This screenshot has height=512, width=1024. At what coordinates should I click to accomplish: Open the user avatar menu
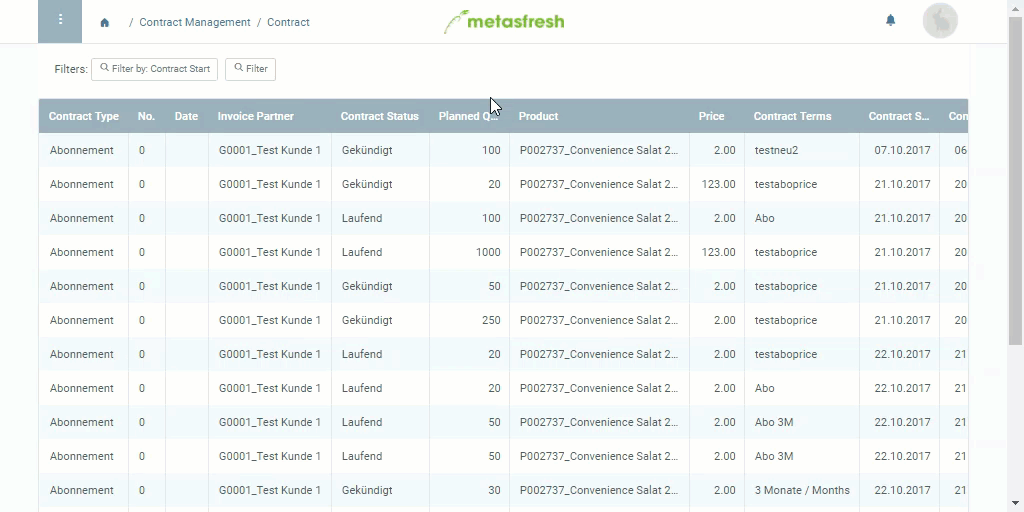pyautogui.click(x=940, y=21)
